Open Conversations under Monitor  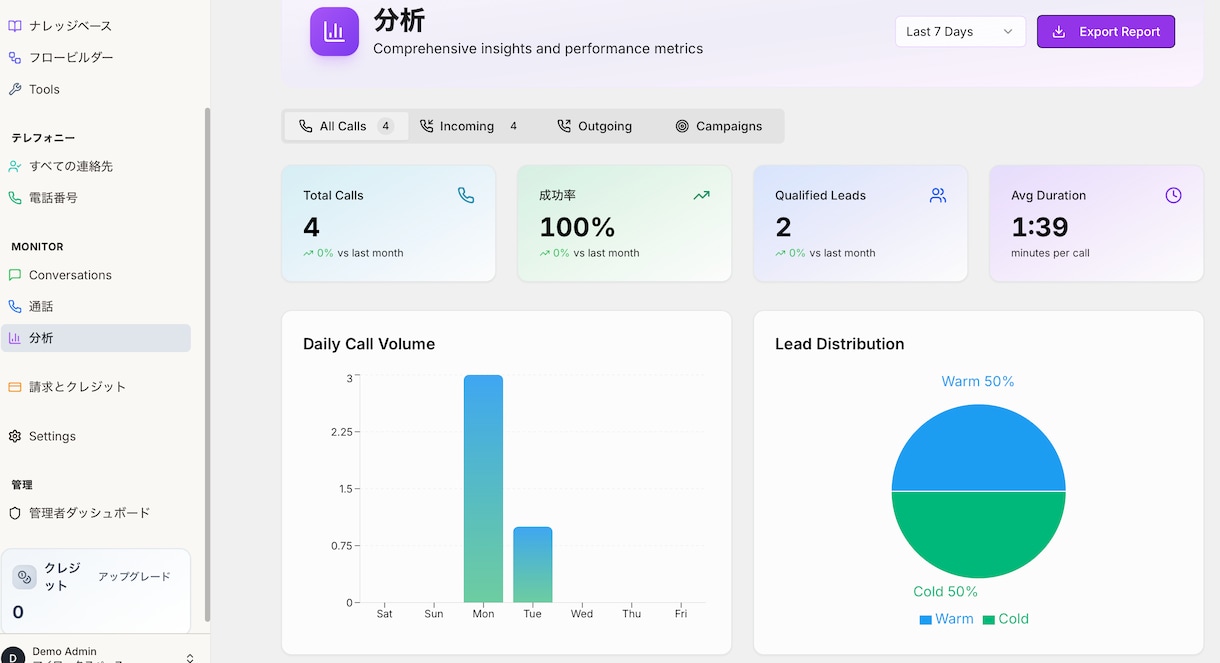[96, 275]
